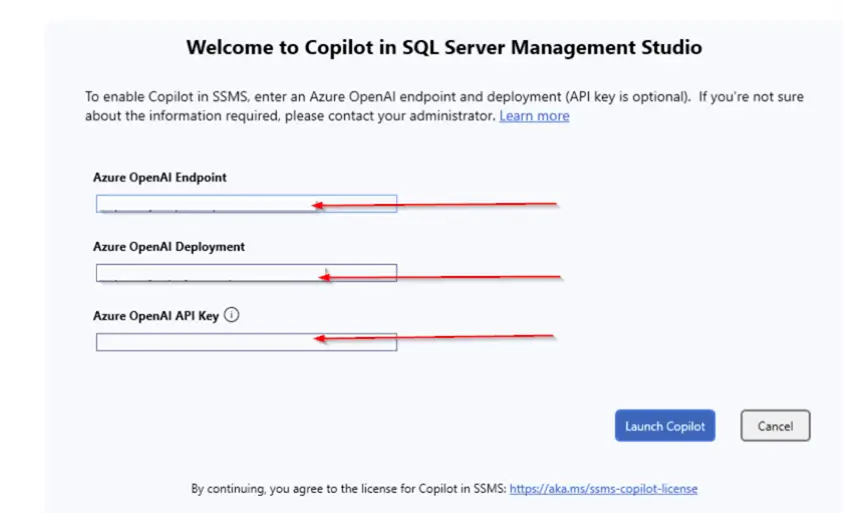Click the 'Welcome to Copilot in SQL Server Management Studio' heading
This screenshot has height=513, width=843.
(x=444, y=47)
